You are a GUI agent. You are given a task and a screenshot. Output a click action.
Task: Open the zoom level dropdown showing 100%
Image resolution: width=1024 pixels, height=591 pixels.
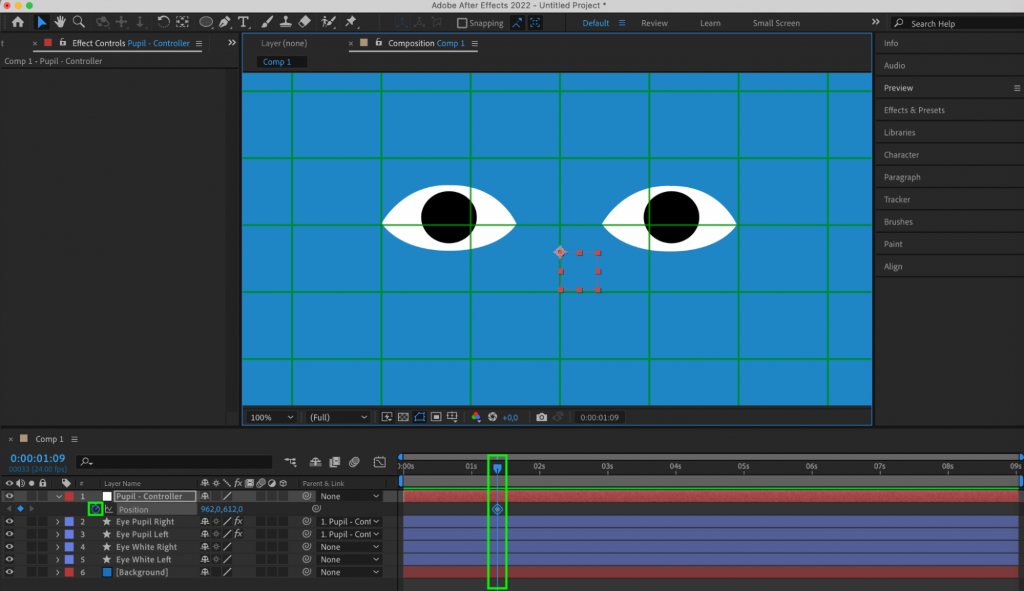[x=270, y=417]
